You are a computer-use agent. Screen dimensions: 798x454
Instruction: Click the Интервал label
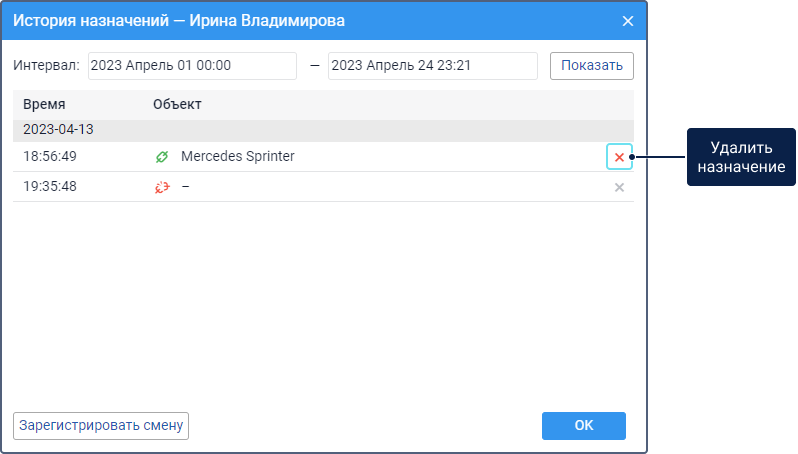tap(46, 65)
